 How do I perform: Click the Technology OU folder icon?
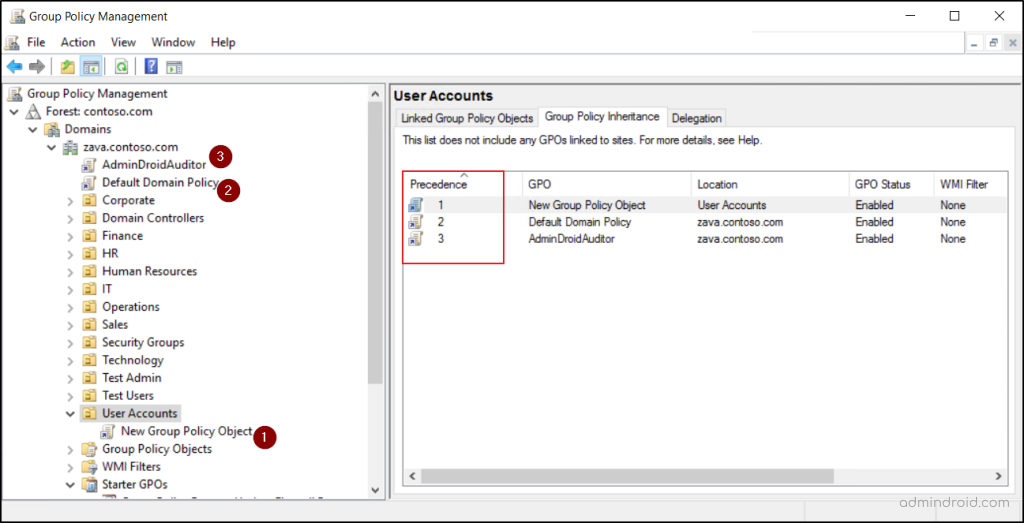pyautogui.click(x=89, y=360)
